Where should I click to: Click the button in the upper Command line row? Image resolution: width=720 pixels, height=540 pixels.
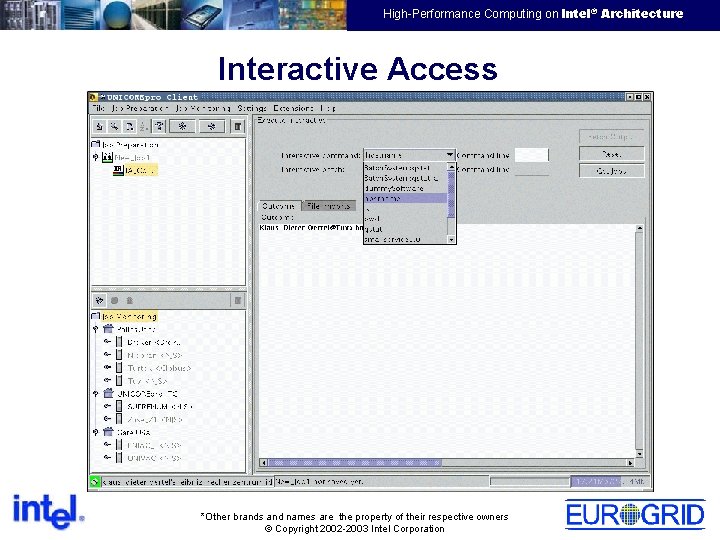(x=612, y=154)
